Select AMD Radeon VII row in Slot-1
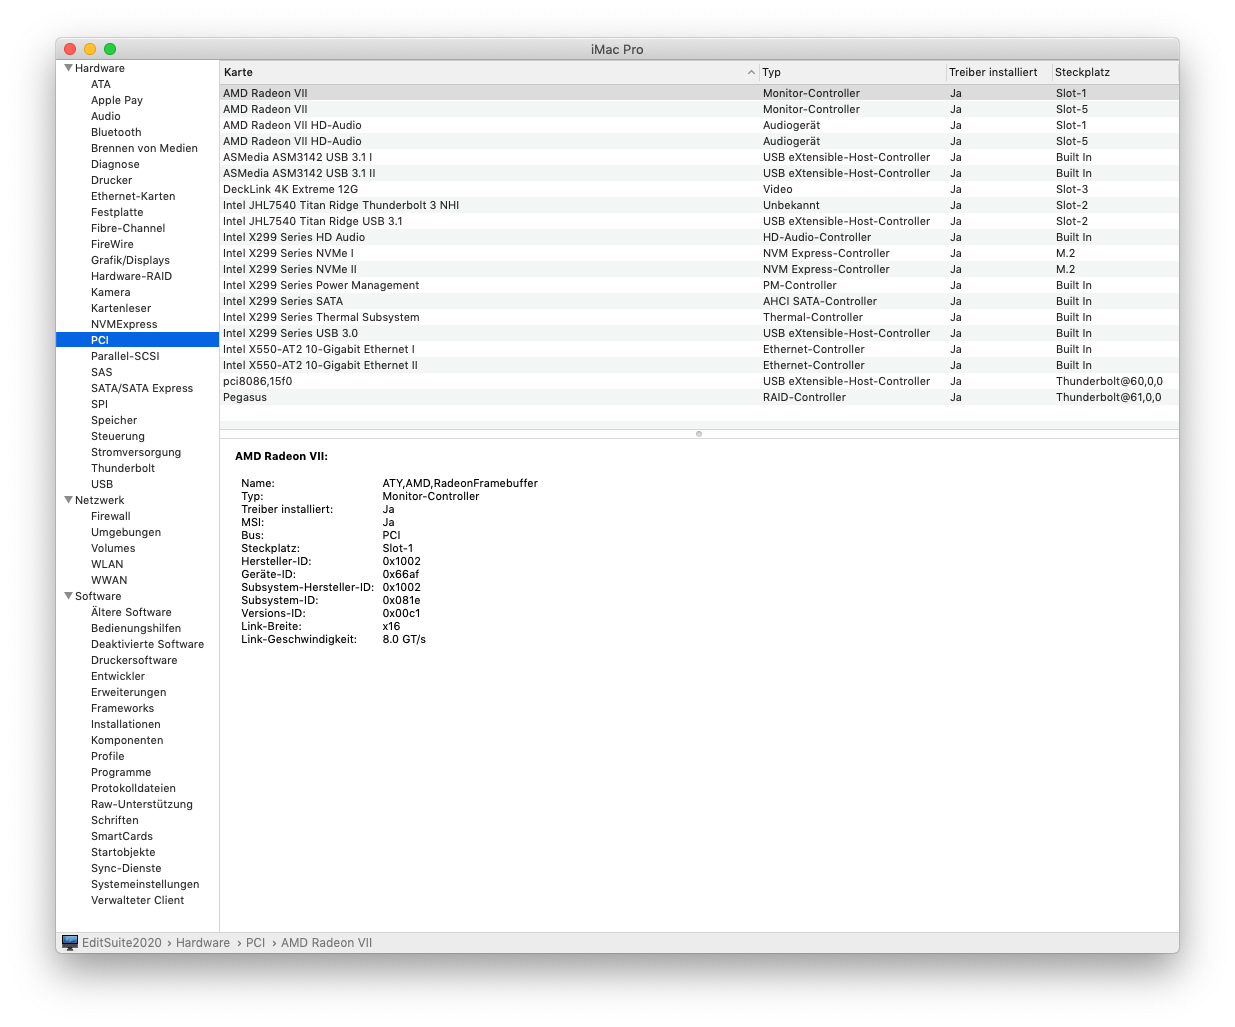The height and width of the screenshot is (1027, 1235). click(699, 93)
